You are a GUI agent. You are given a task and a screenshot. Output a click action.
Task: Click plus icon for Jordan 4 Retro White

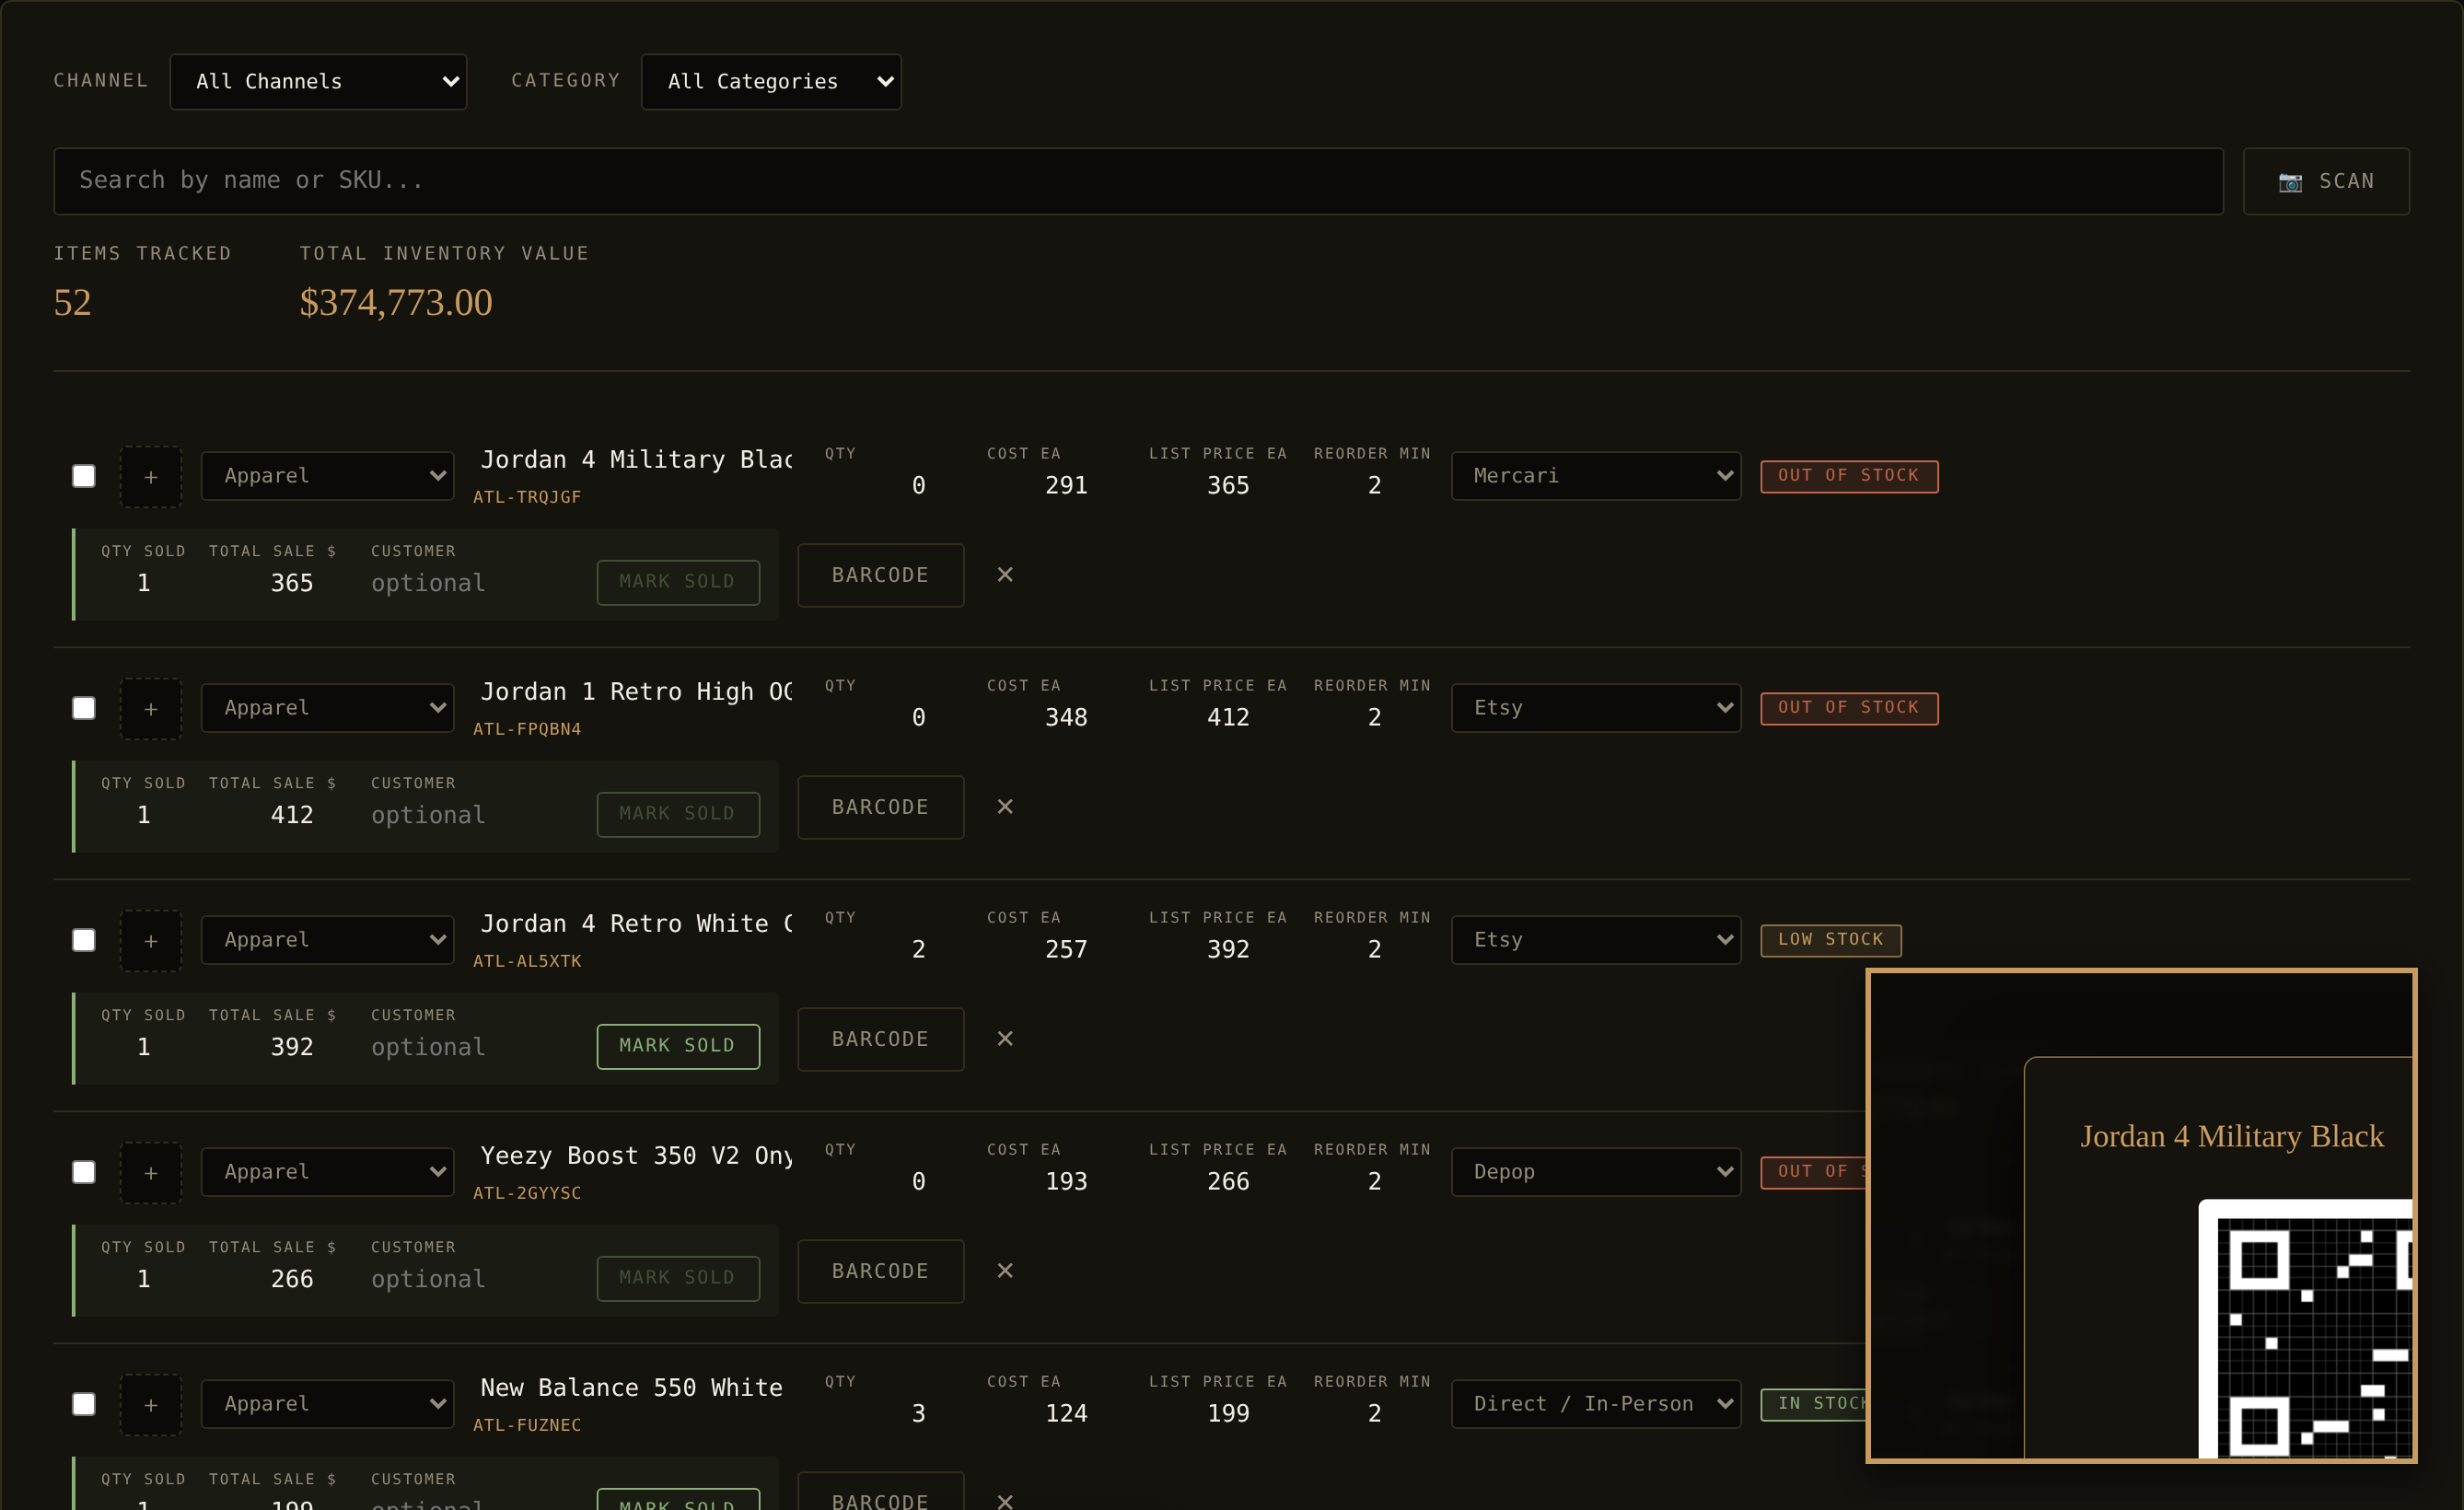pos(151,941)
